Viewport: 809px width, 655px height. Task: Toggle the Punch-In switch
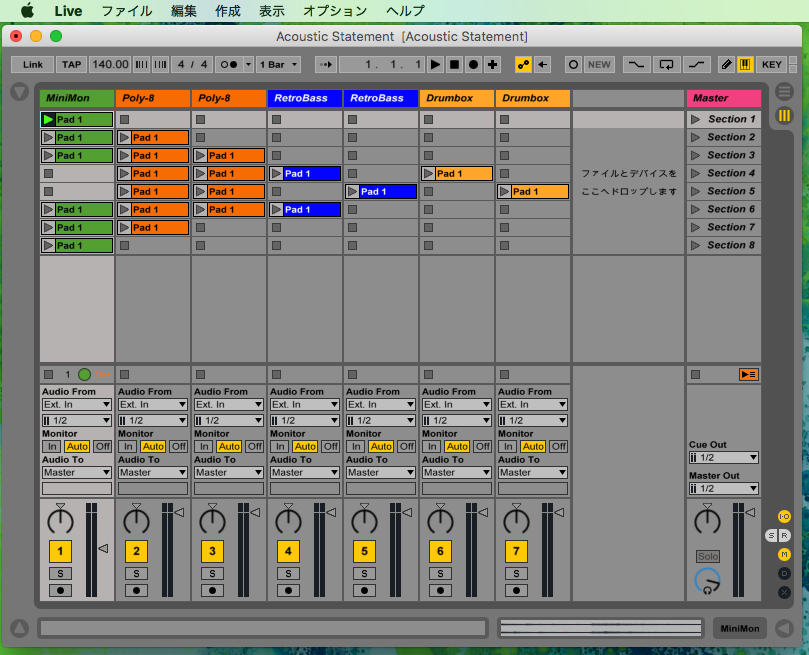click(636, 64)
